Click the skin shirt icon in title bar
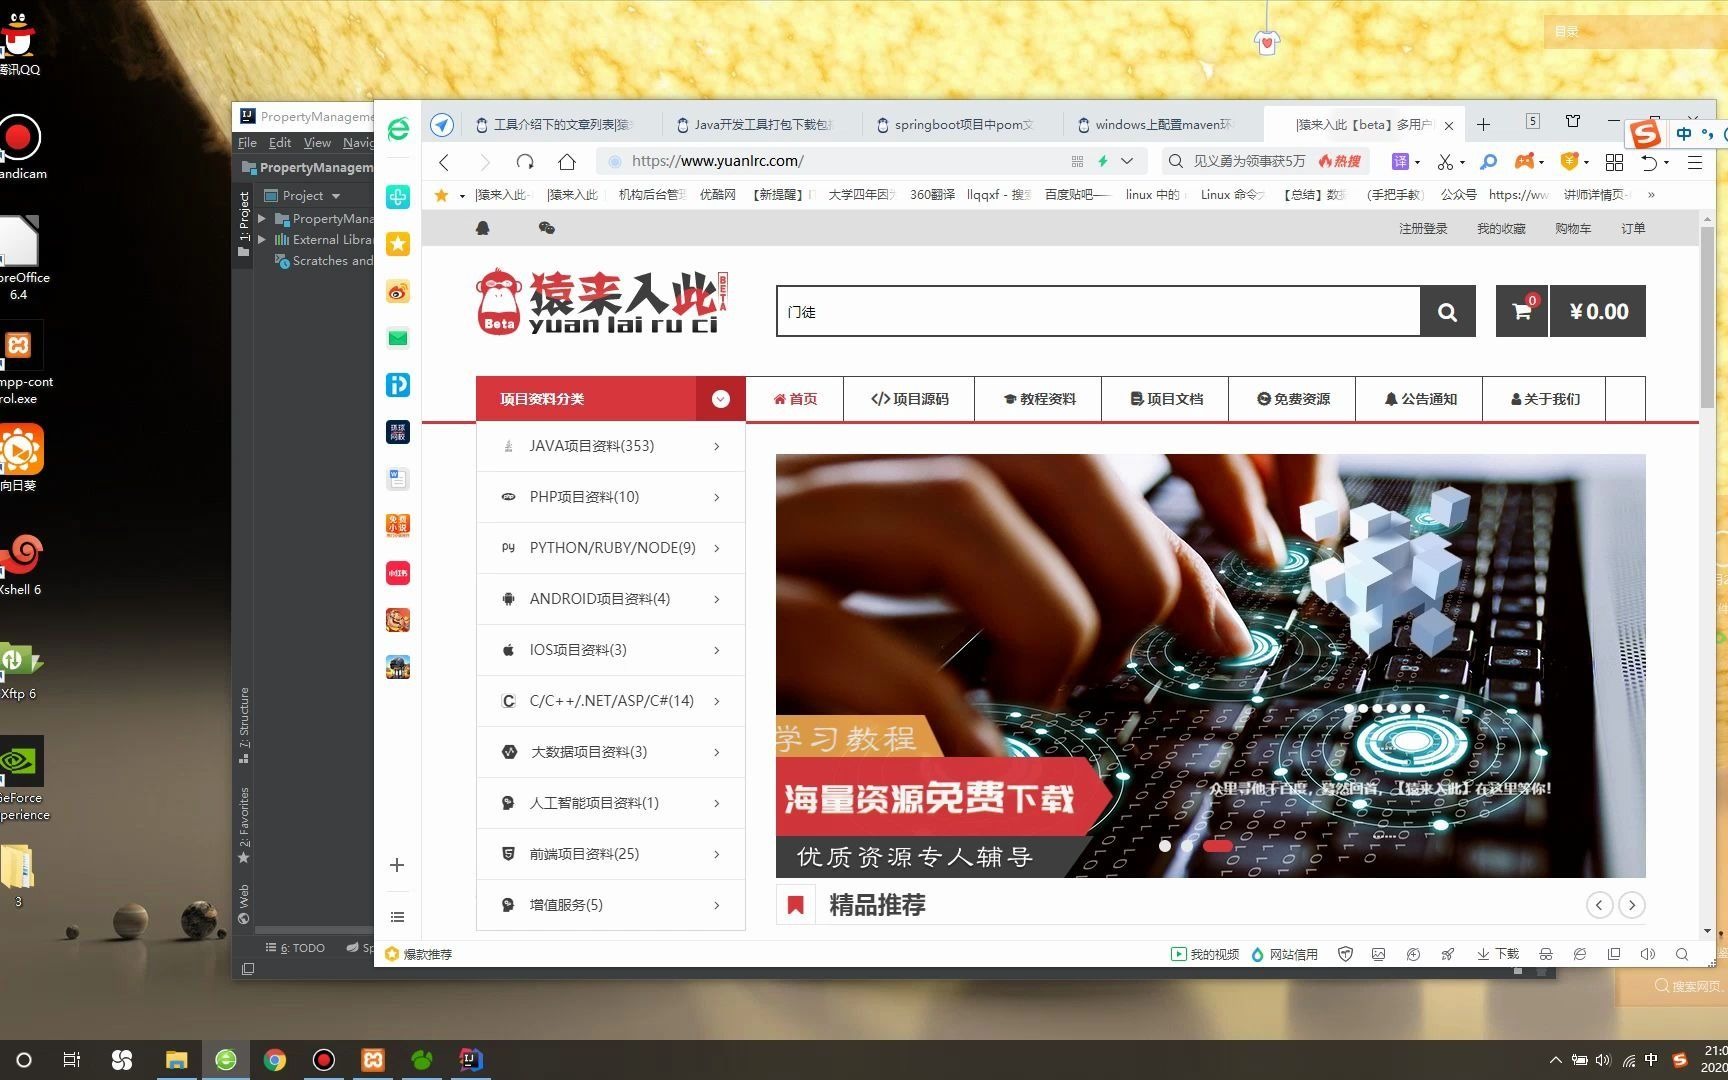 (x=1573, y=121)
